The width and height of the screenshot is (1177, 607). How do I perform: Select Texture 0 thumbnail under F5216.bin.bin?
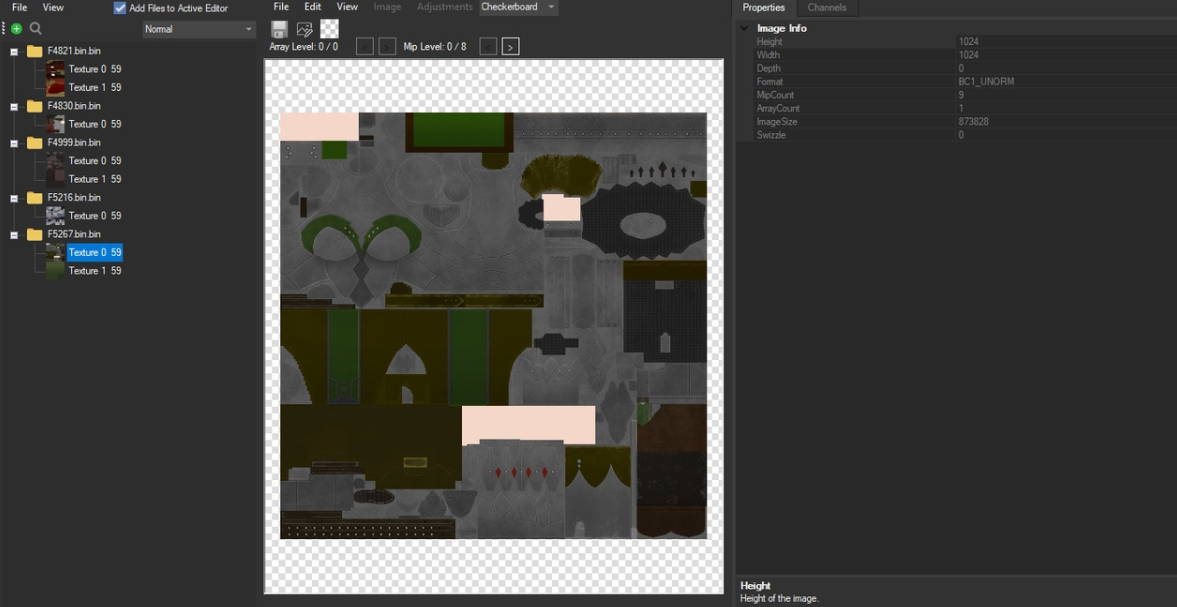(56, 215)
